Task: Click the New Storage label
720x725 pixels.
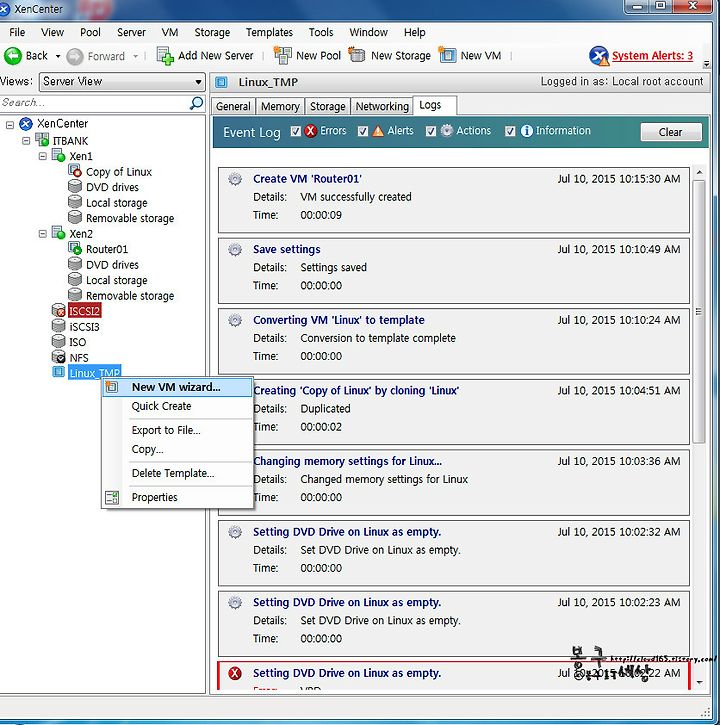Action: pyautogui.click(x=400, y=55)
